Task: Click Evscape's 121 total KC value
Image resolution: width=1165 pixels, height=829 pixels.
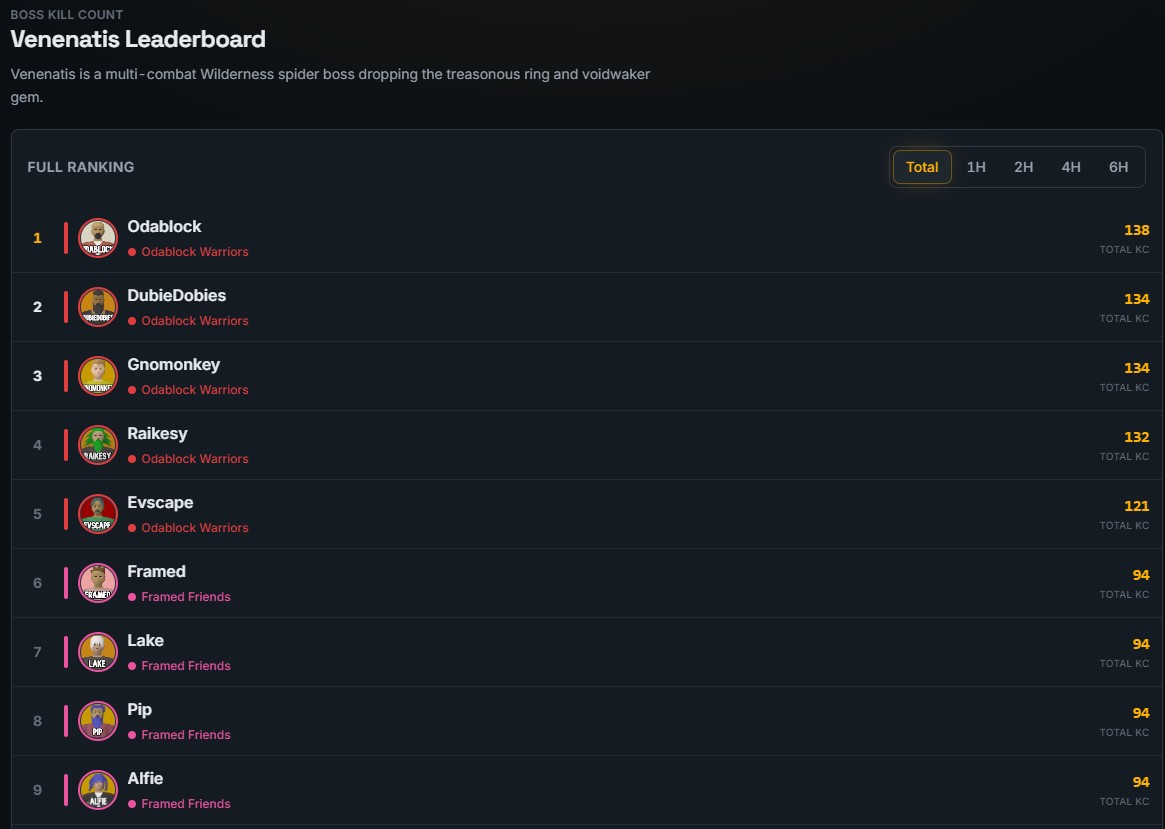Action: point(1137,507)
